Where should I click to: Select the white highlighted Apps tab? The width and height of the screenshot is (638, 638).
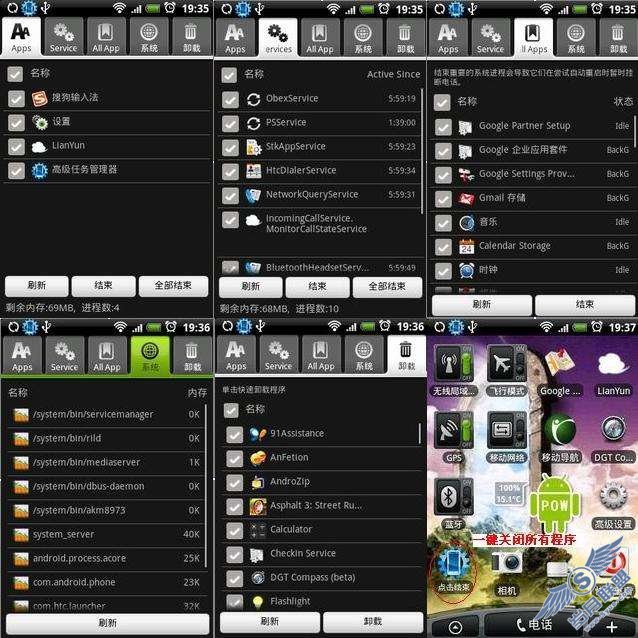pos(21,37)
